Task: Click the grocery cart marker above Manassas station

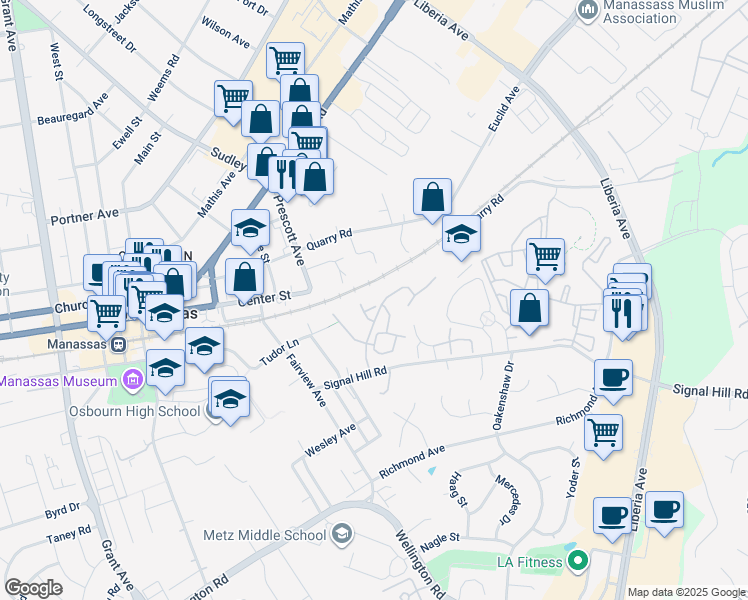Action: 107,314
